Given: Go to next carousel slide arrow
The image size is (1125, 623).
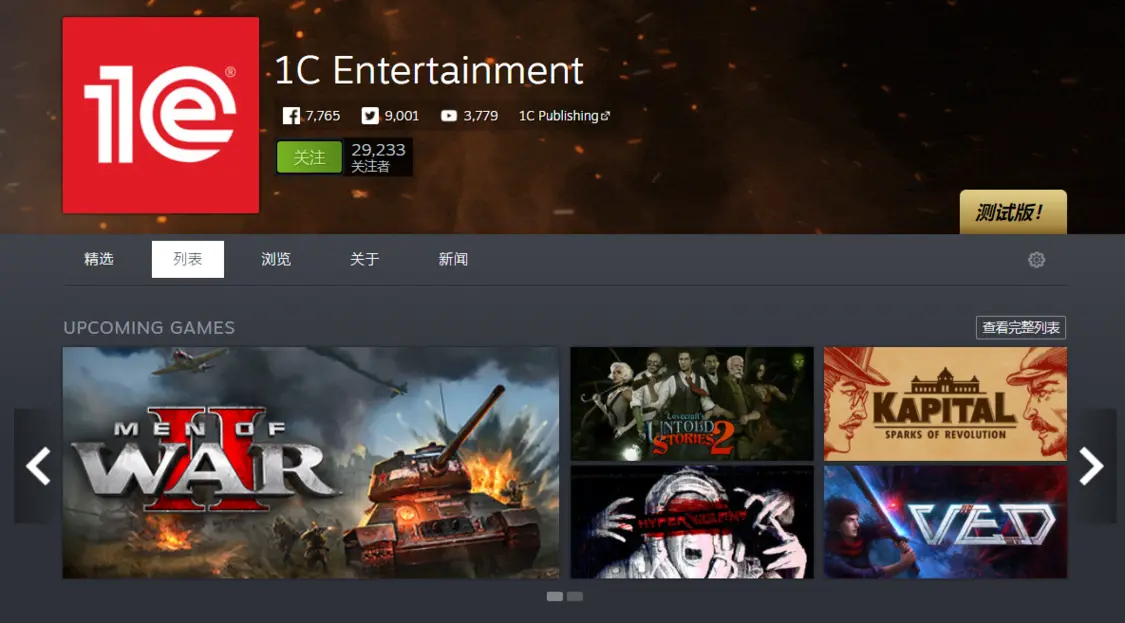Looking at the screenshot, I should (x=1091, y=466).
